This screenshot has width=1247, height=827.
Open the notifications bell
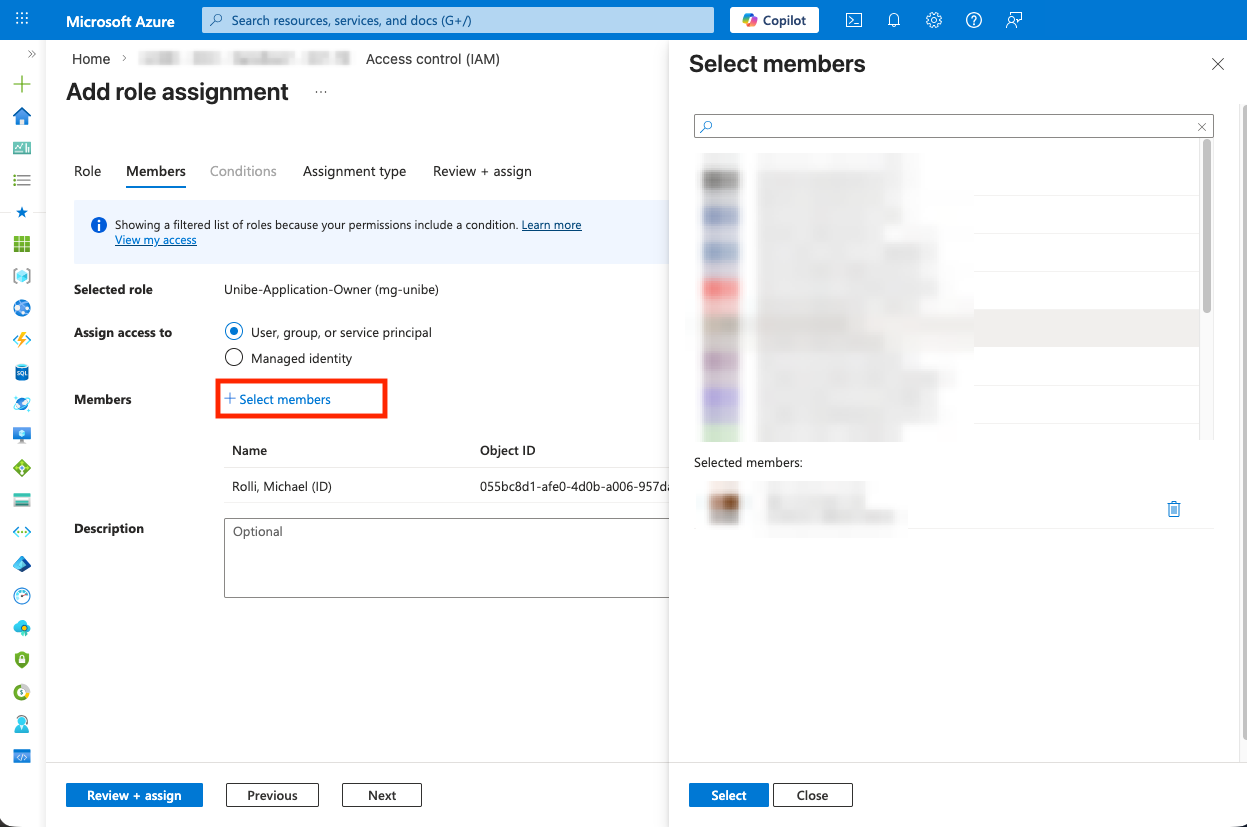pyautogui.click(x=894, y=20)
